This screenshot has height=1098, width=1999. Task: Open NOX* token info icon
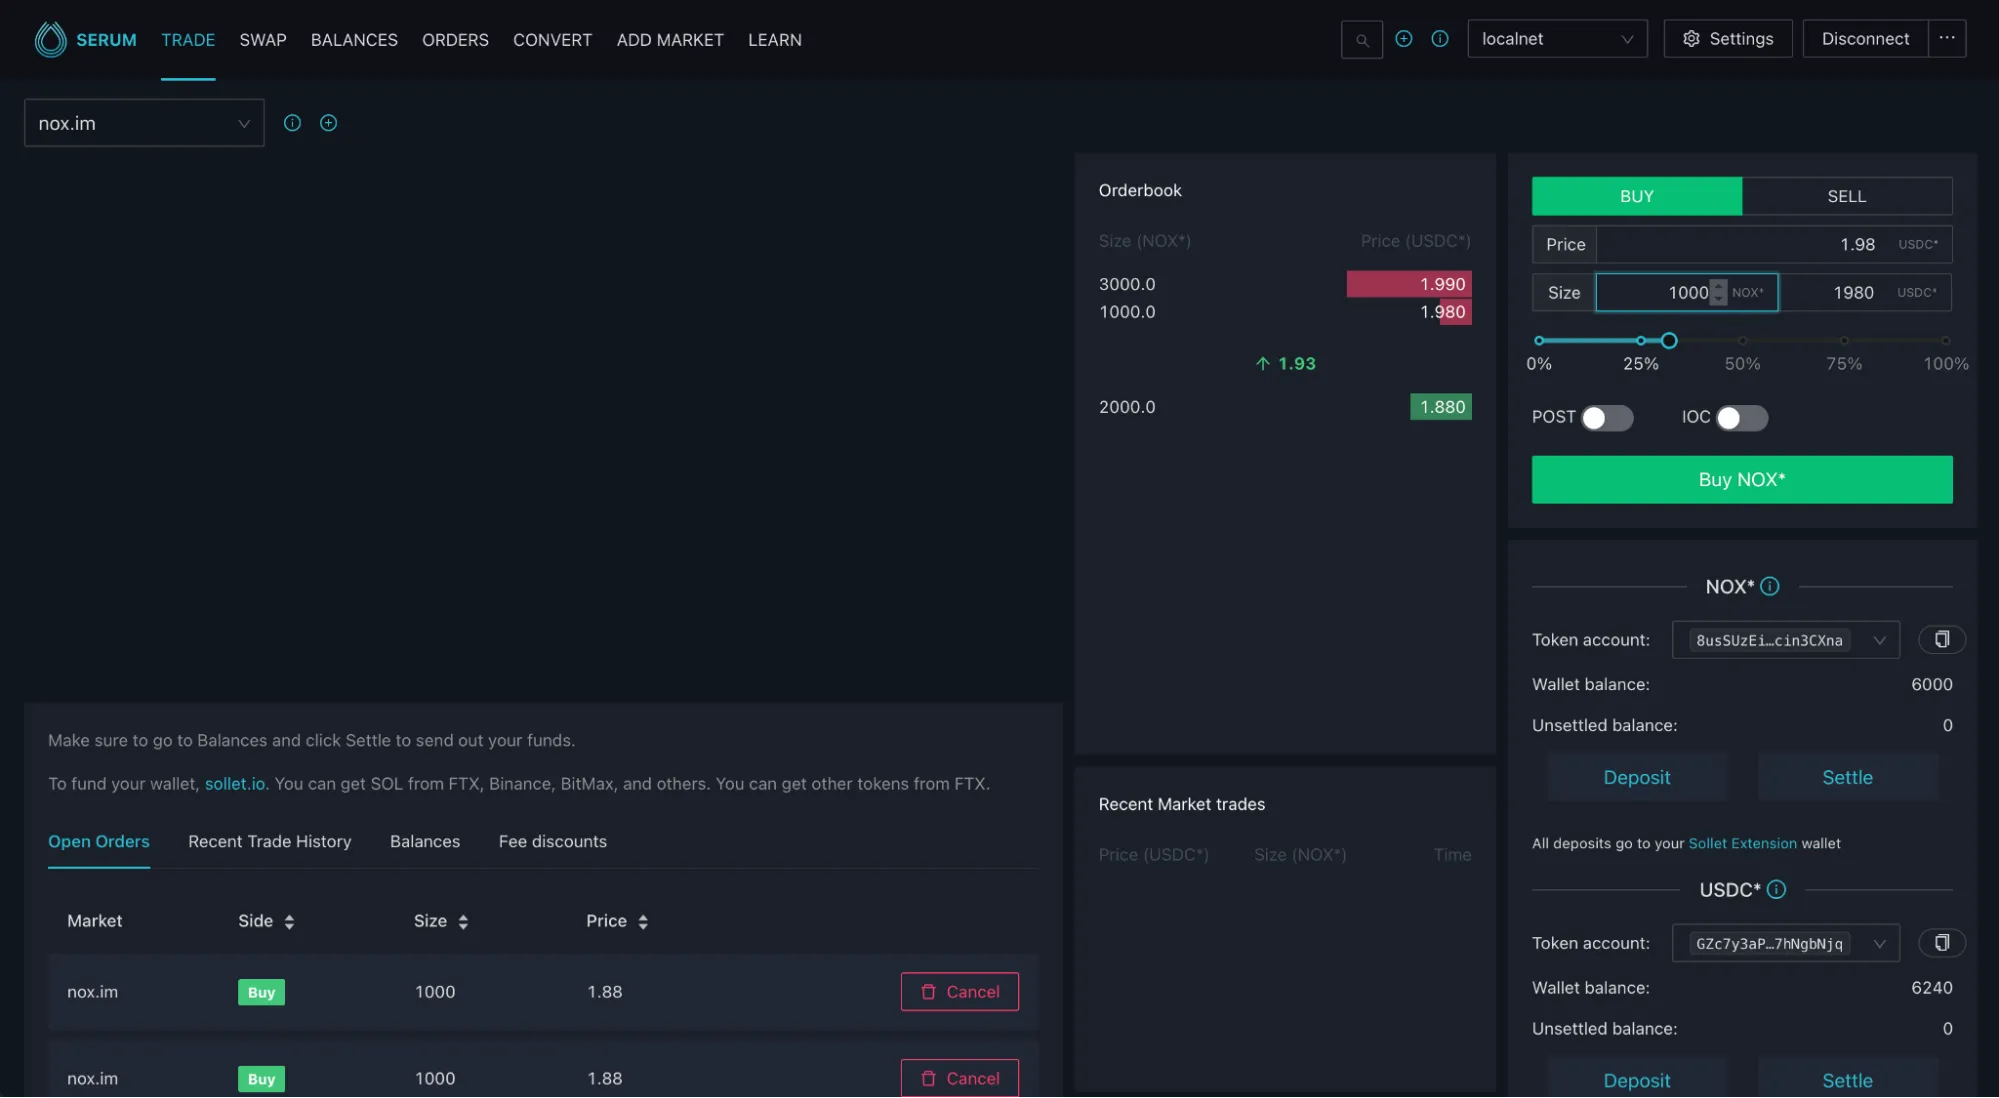pos(1769,587)
